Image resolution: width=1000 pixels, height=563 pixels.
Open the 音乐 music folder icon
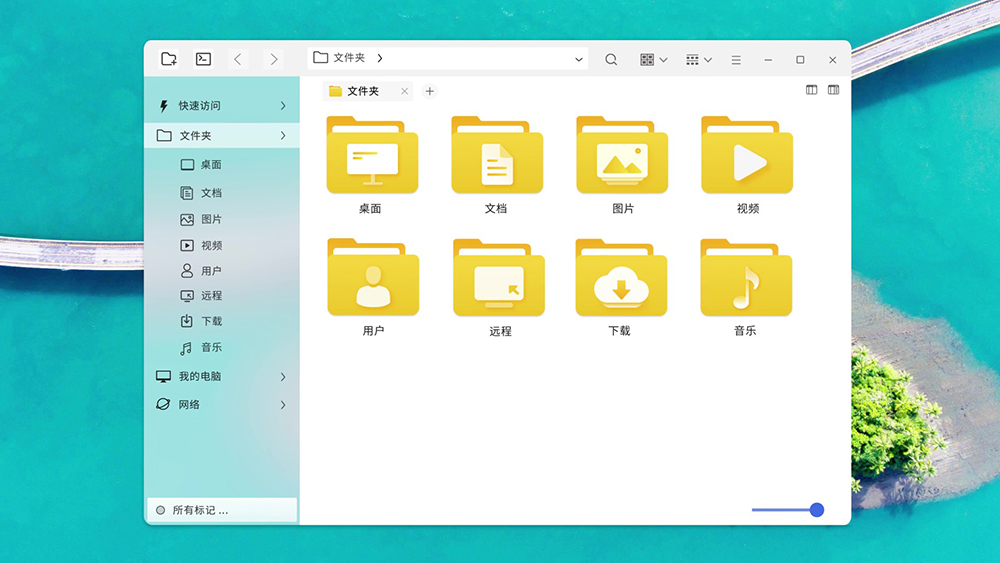[x=746, y=278]
